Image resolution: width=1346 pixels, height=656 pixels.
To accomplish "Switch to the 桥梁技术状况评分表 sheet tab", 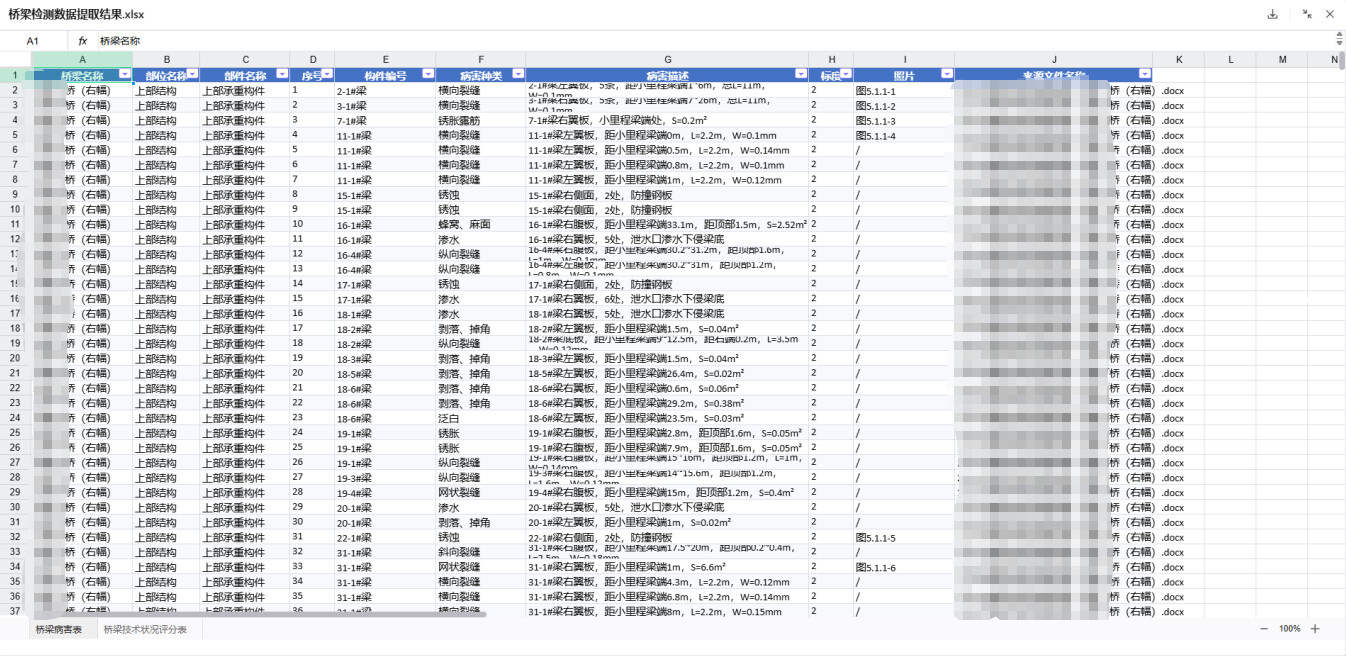I will [145, 629].
